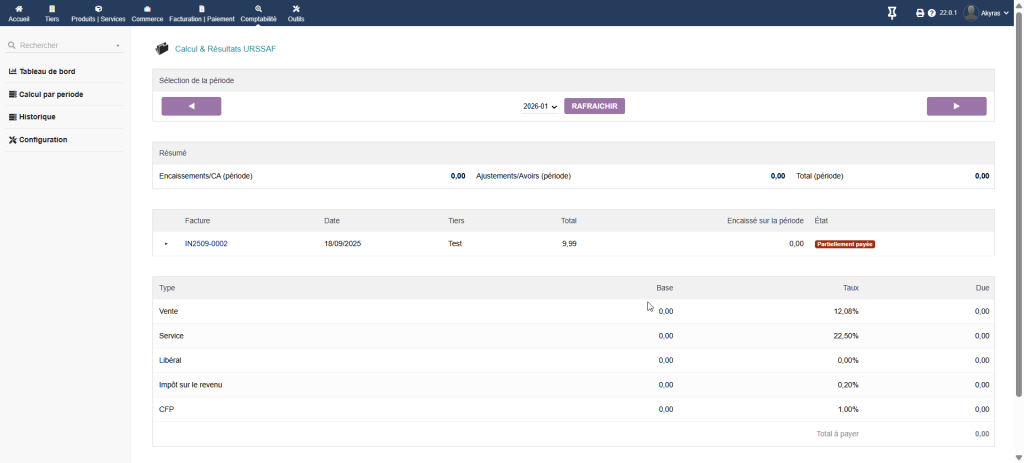Image resolution: width=1024 pixels, height=463 pixels.
Task: Open the Comptabilité module icon
Action: point(259,9)
